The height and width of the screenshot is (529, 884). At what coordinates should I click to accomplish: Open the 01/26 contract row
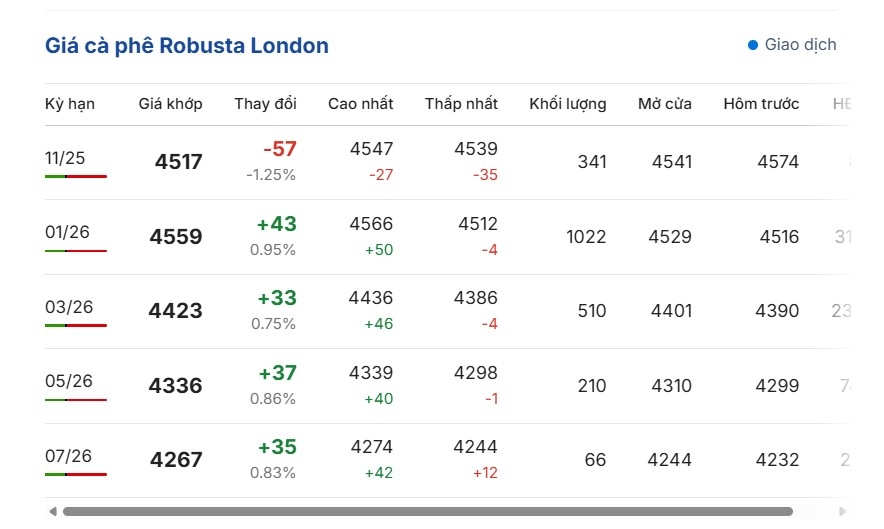coord(67,233)
